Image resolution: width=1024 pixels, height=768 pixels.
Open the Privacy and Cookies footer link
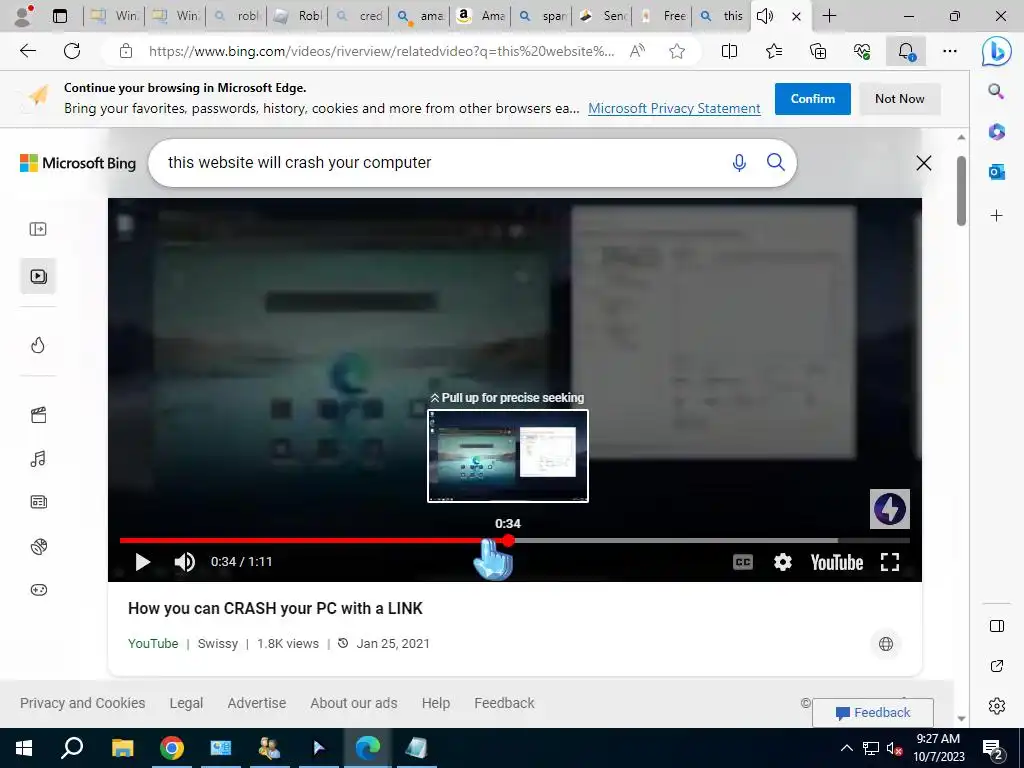pos(82,703)
